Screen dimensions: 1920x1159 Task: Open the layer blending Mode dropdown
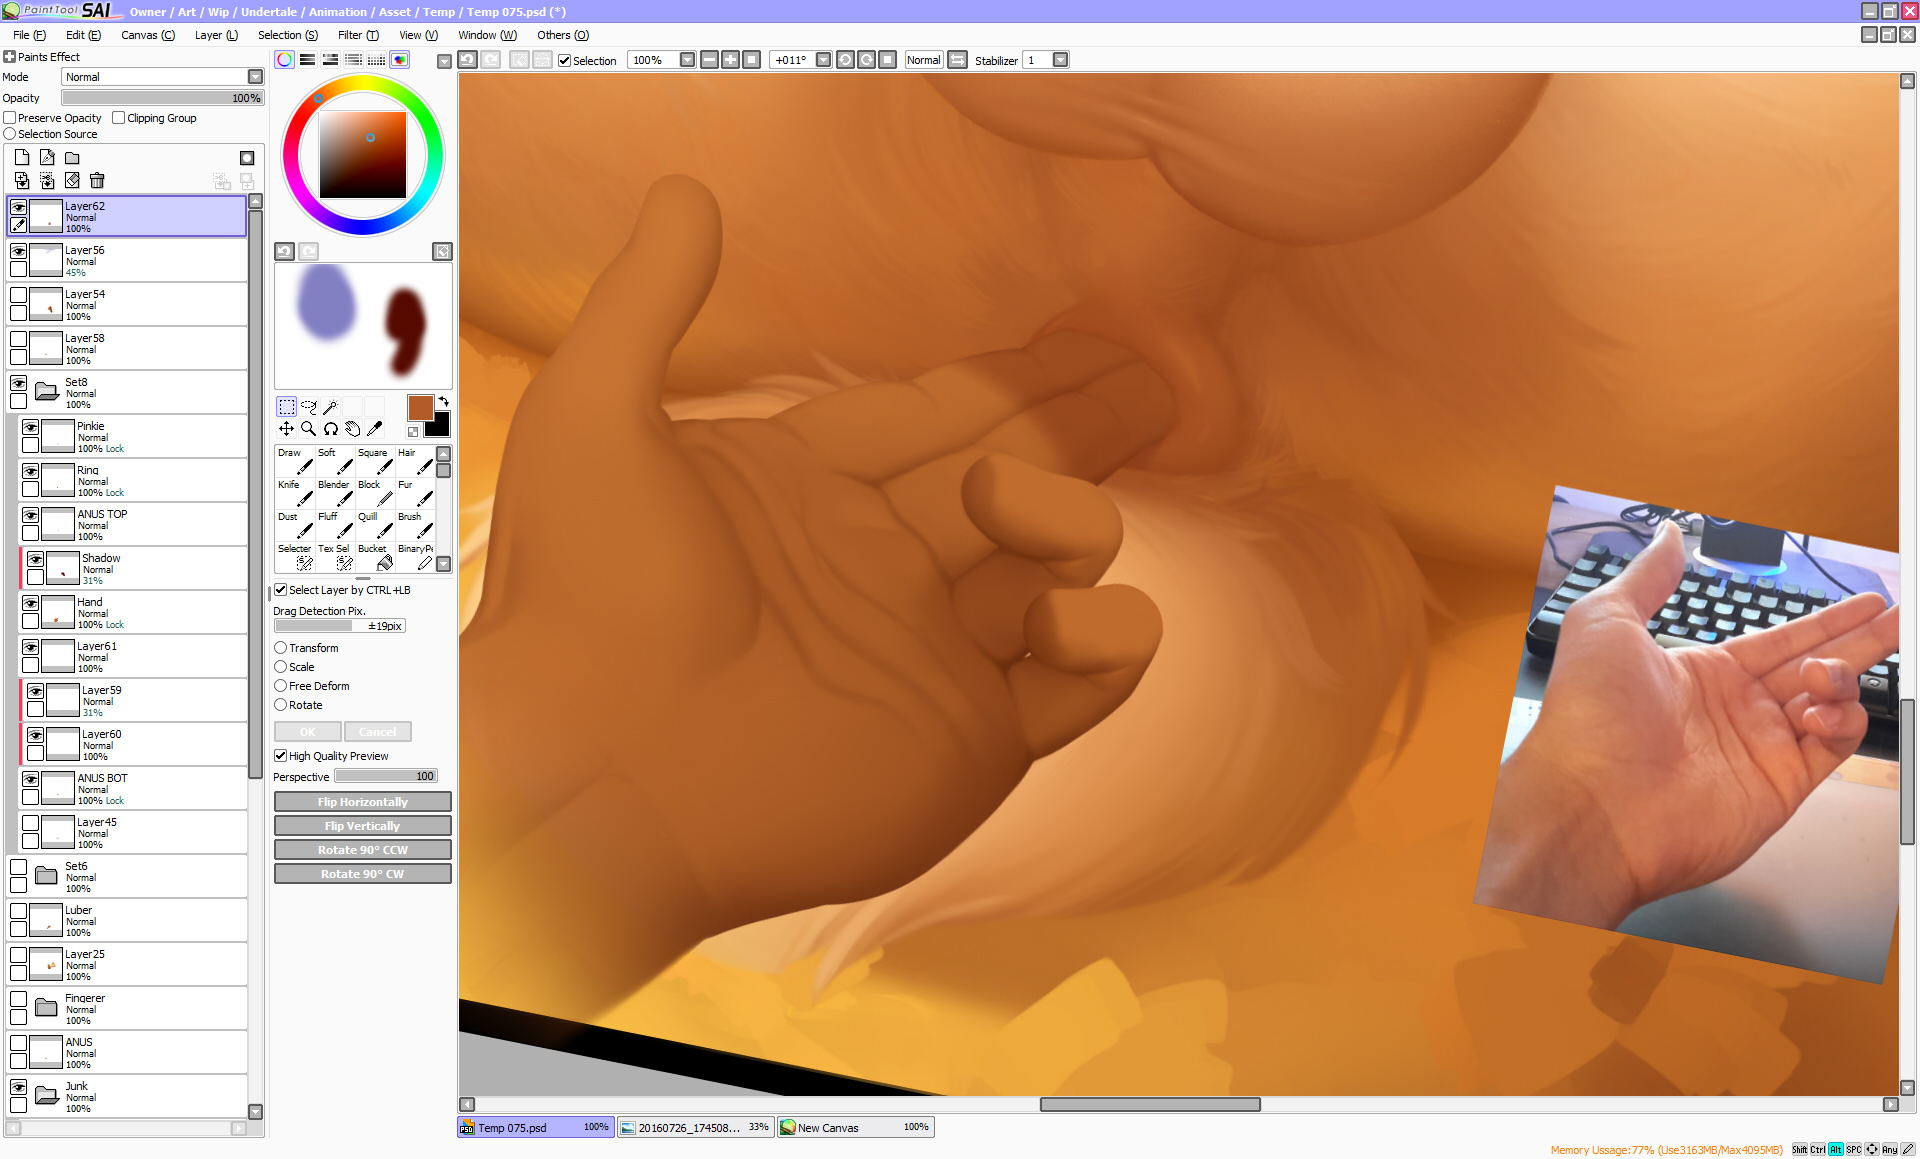(255, 77)
